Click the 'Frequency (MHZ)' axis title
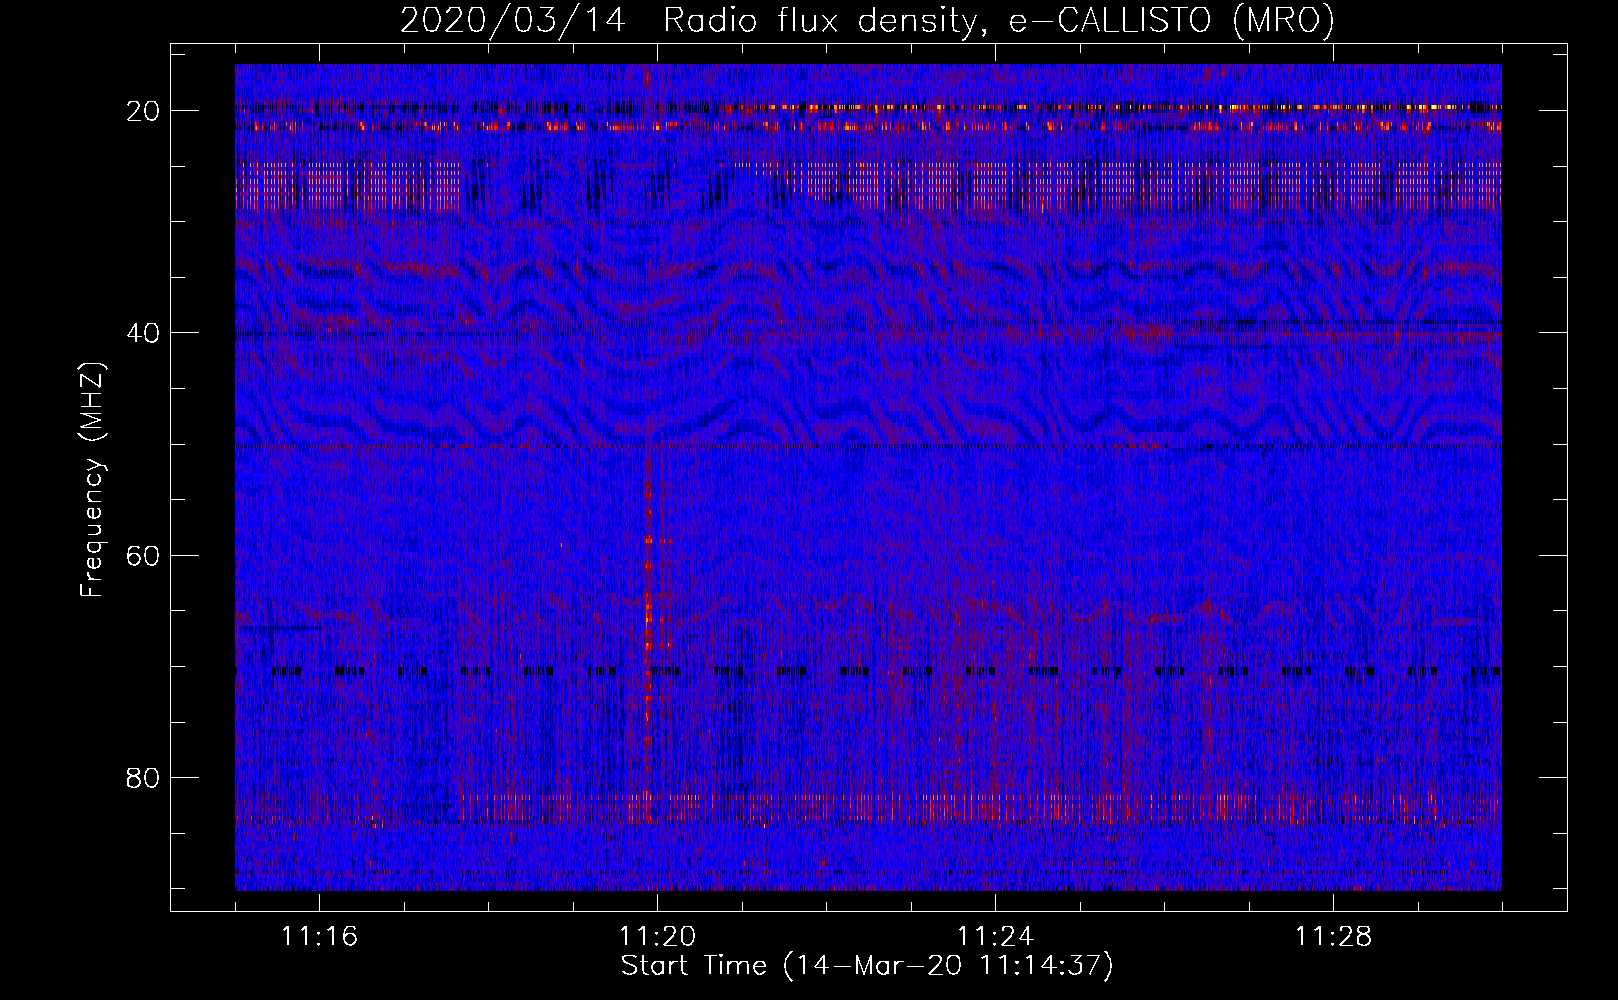The height and width of the screenshot is (1000, 1618). [x=92, y=480]
